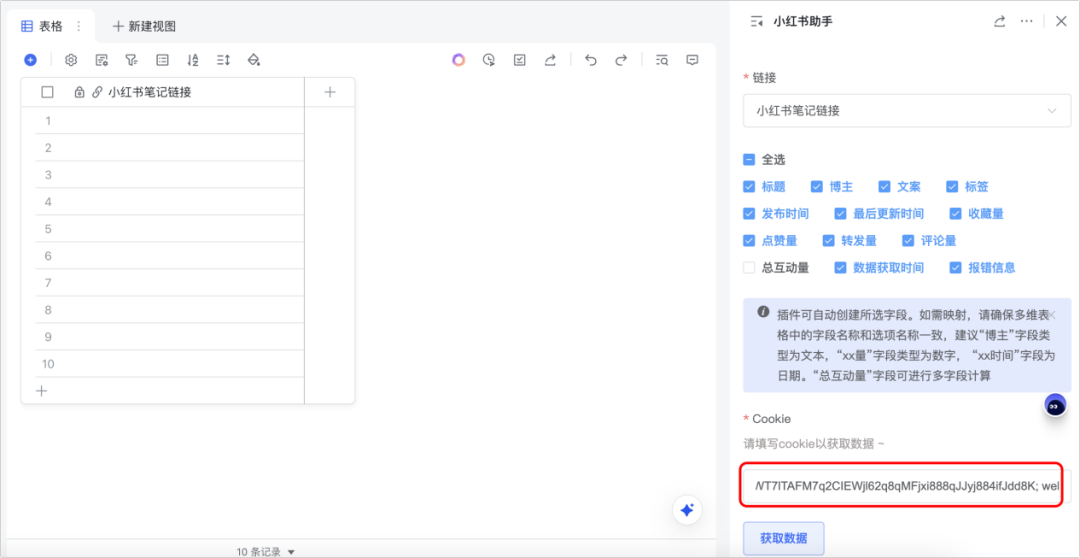Click the plus to add a new row
The height and width of the screenshot is (558, 1080).
(42, 391)
